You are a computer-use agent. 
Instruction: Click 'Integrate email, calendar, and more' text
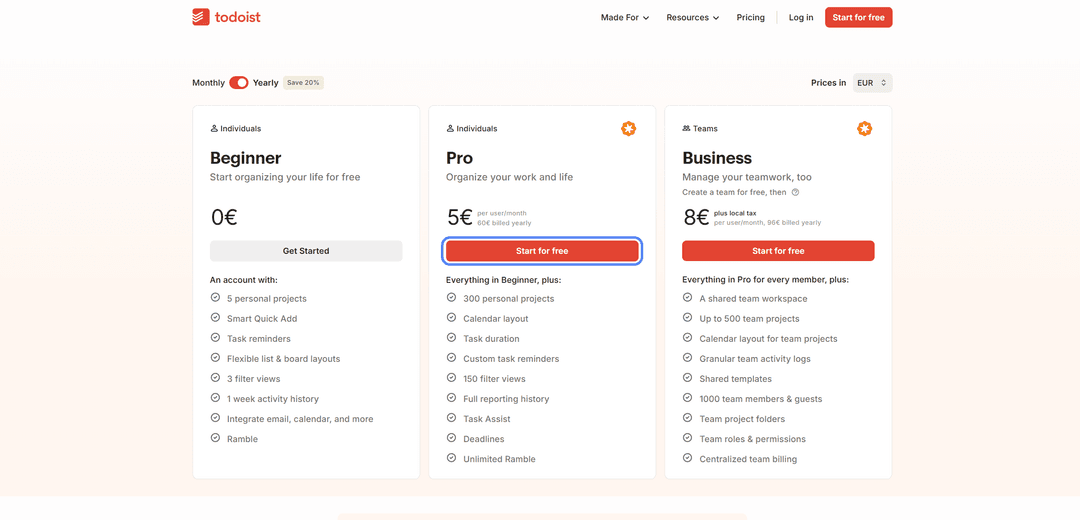pyautogui.click(x=300, y=419)
